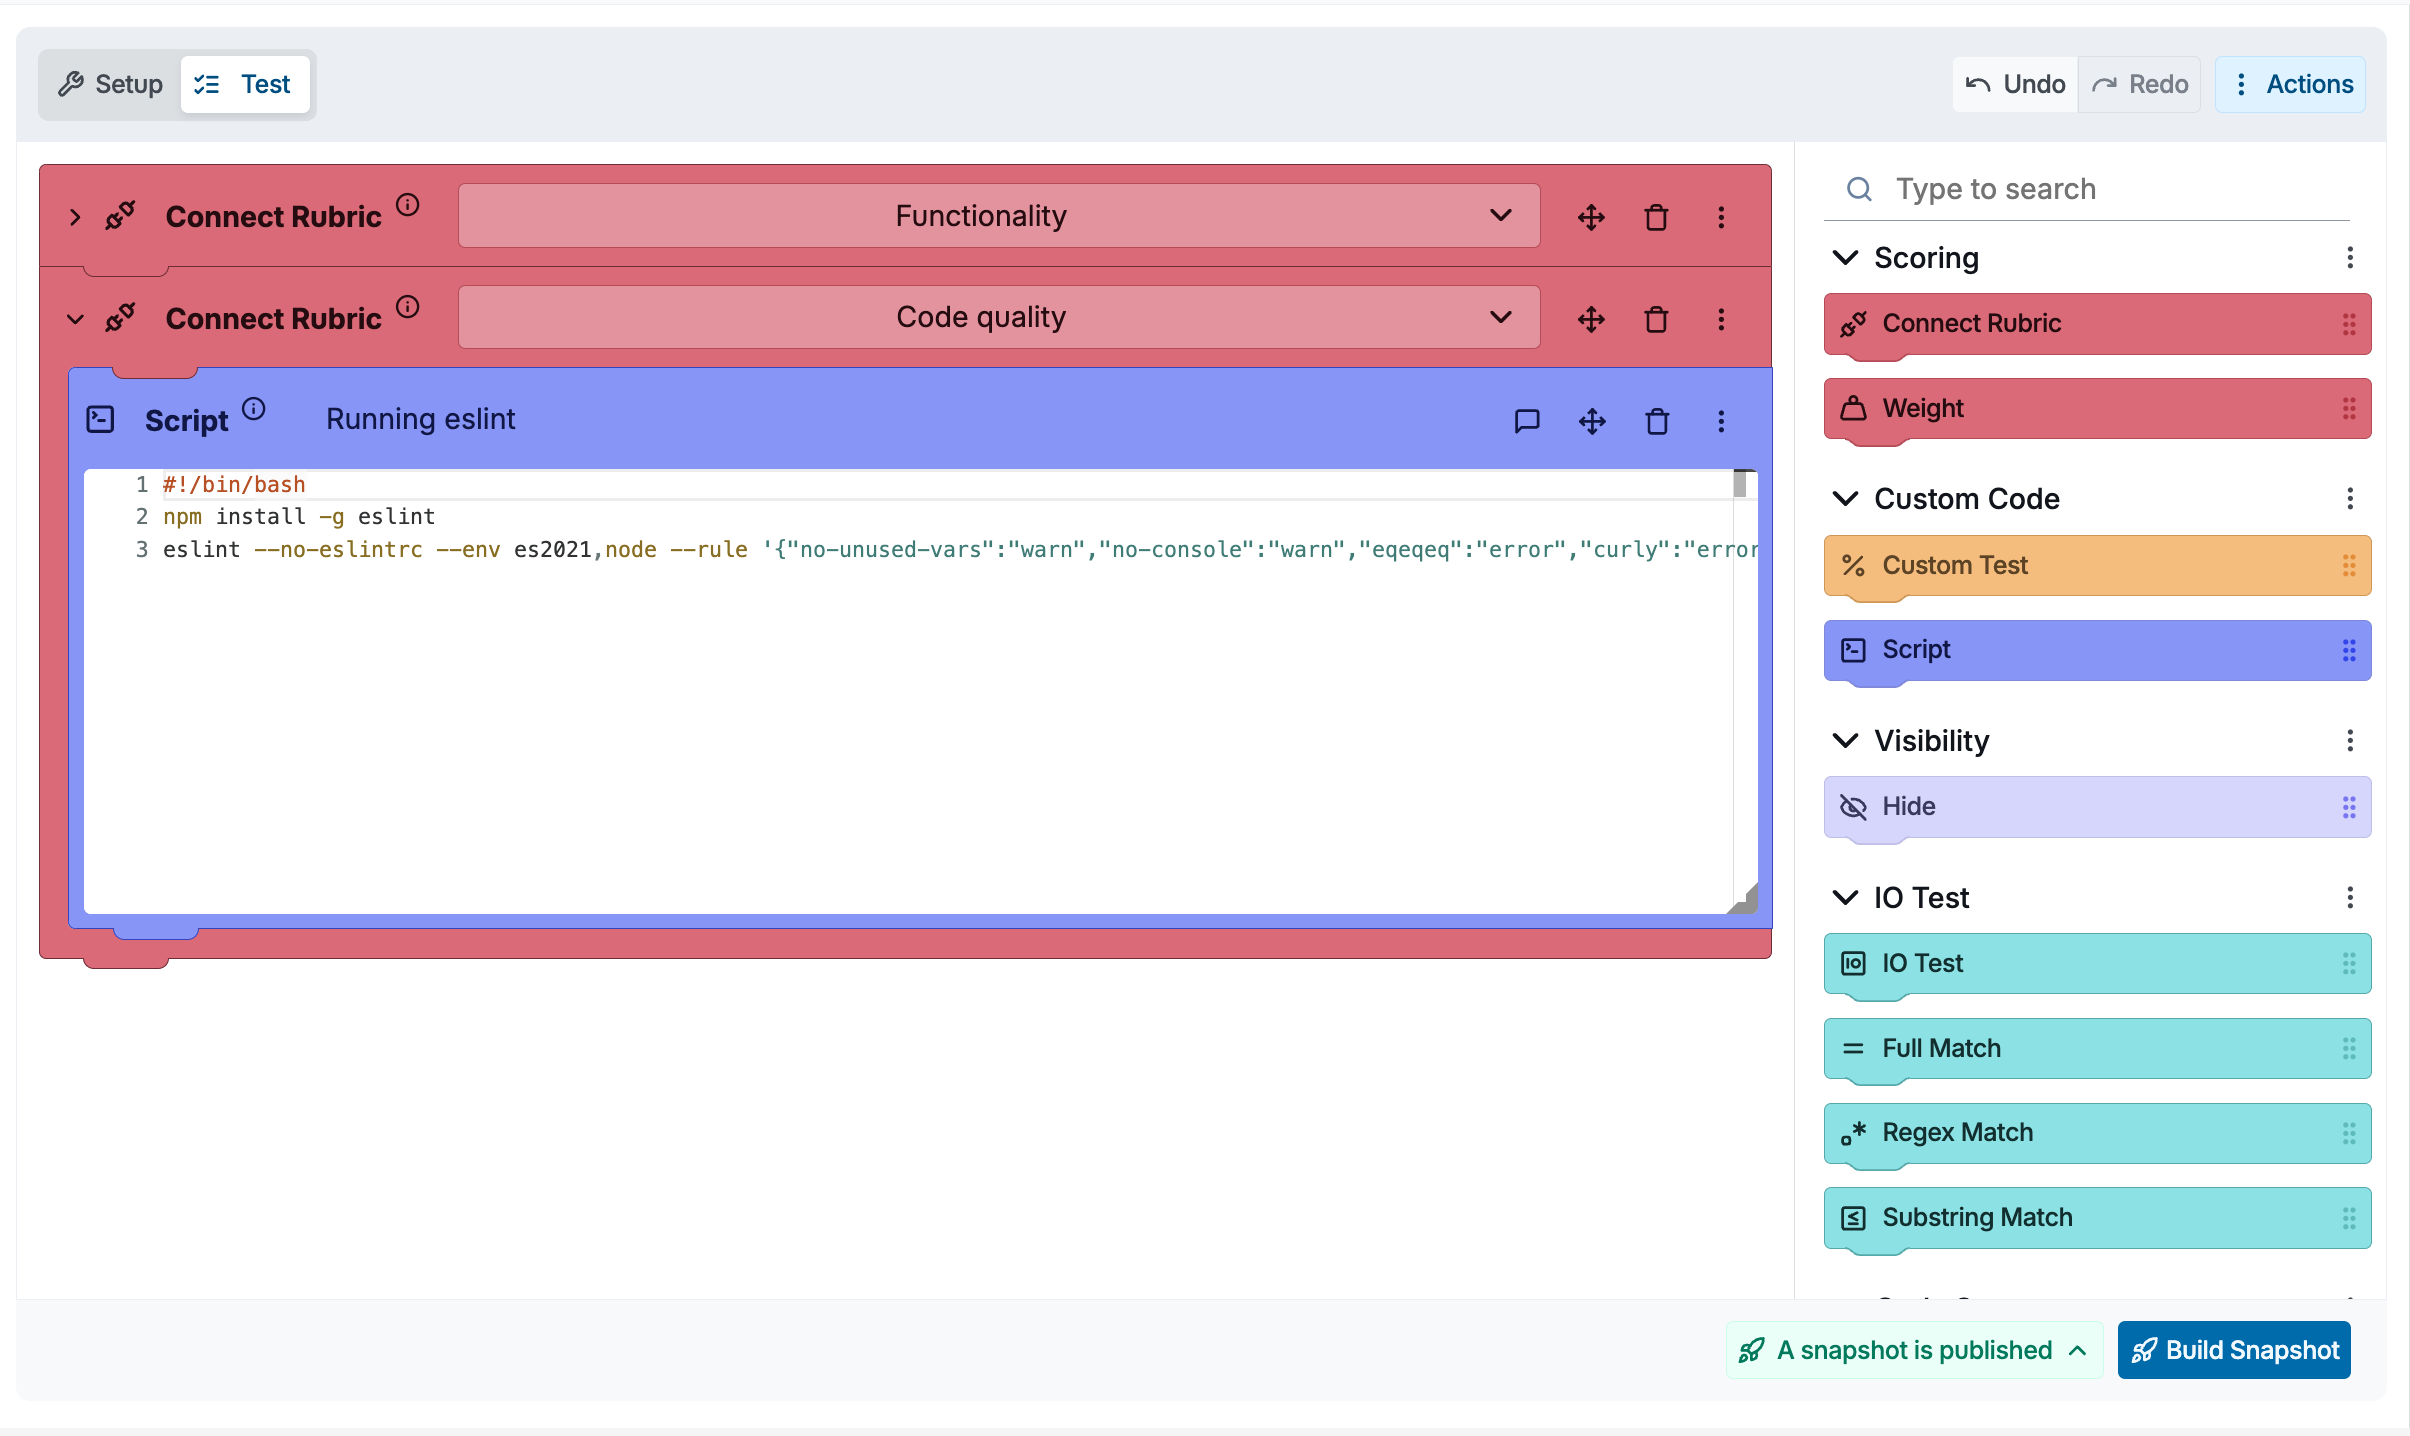
Task: Open comment icon on Script block
Action: coord(1526,421)
